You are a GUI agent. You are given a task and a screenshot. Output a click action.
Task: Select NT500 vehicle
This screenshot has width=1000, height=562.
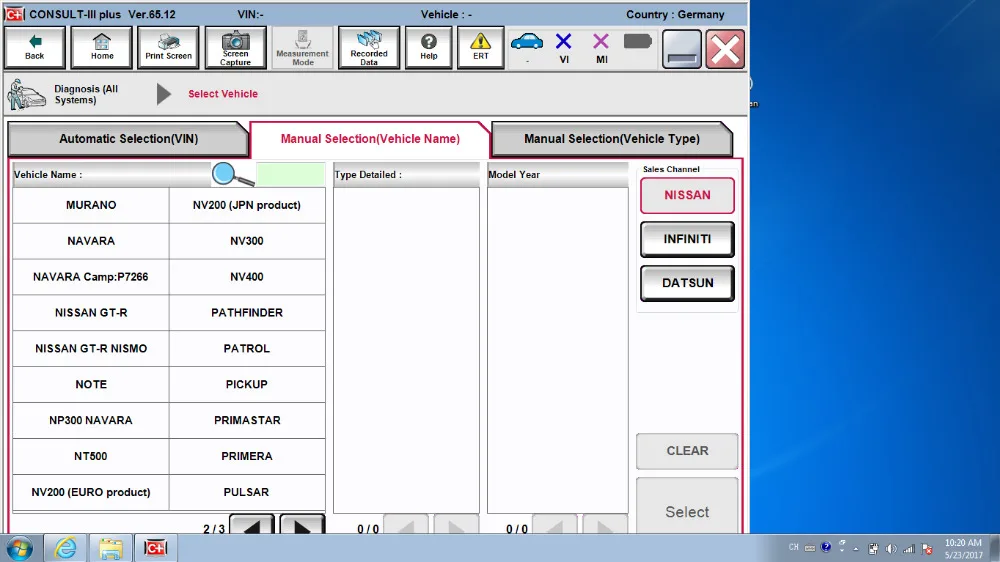91,456
